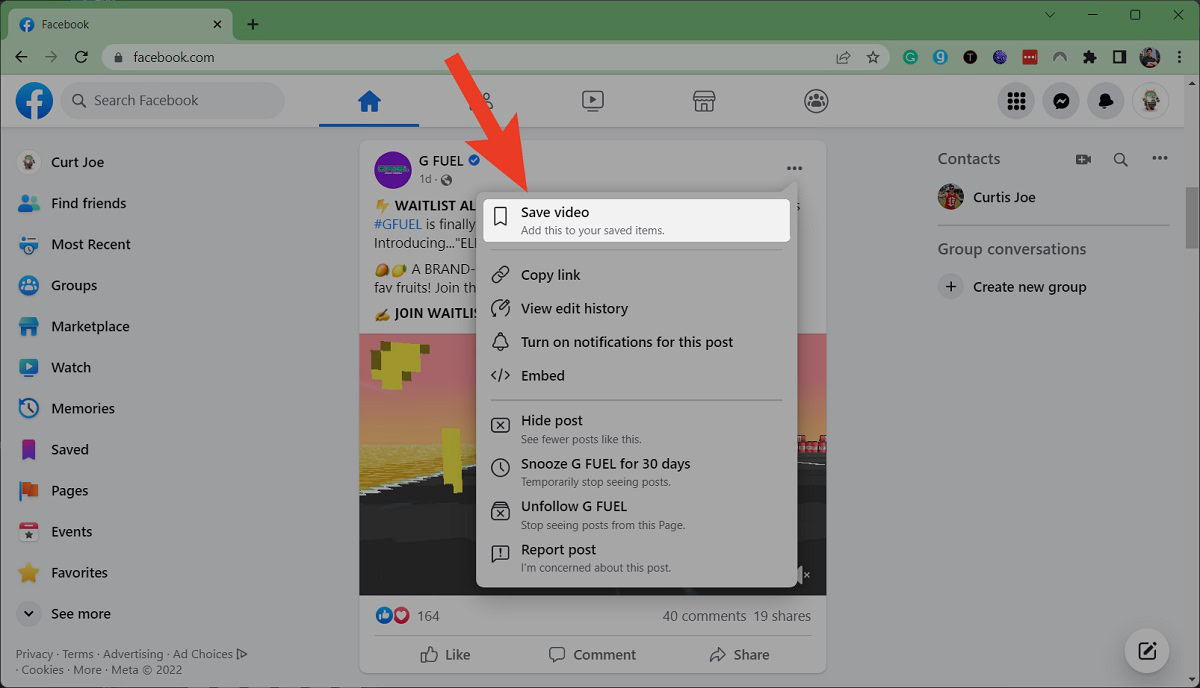Open Contacts options three-dot menu
Image resolution: width=1200 pixels, height=688 pixels.
1159,159
